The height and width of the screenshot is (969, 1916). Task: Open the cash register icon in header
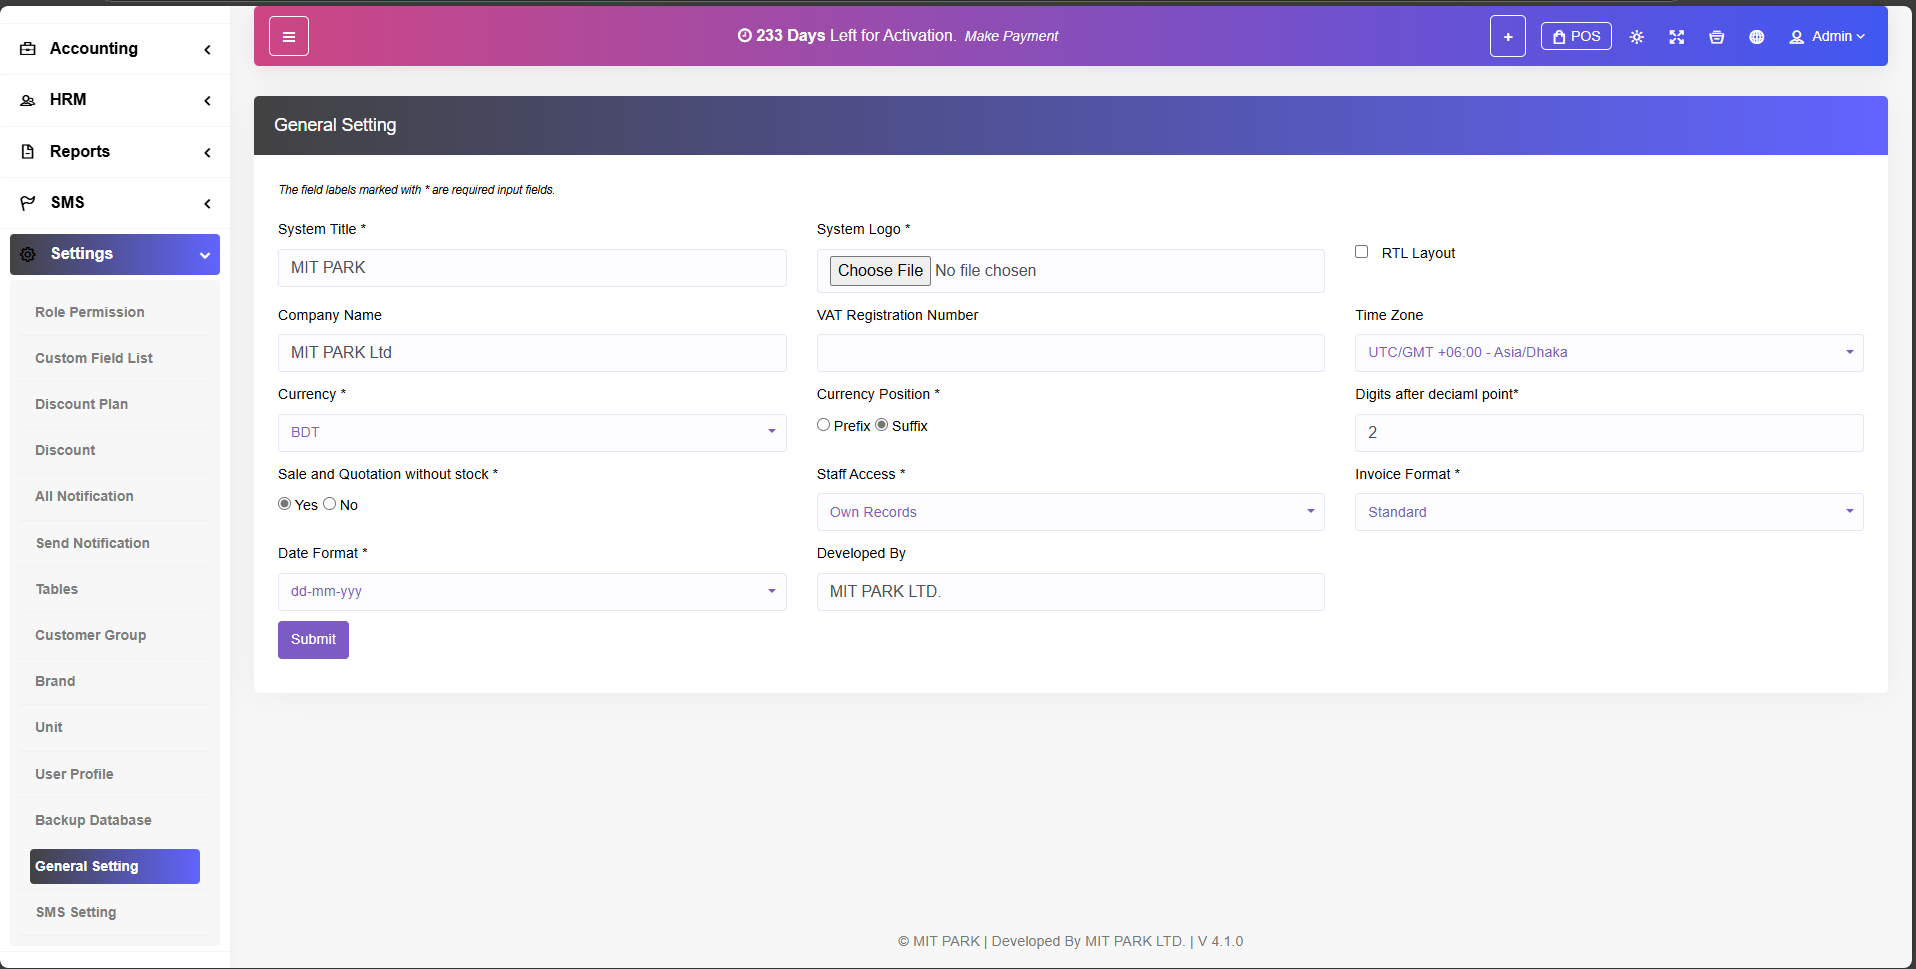coord(1716,37)
